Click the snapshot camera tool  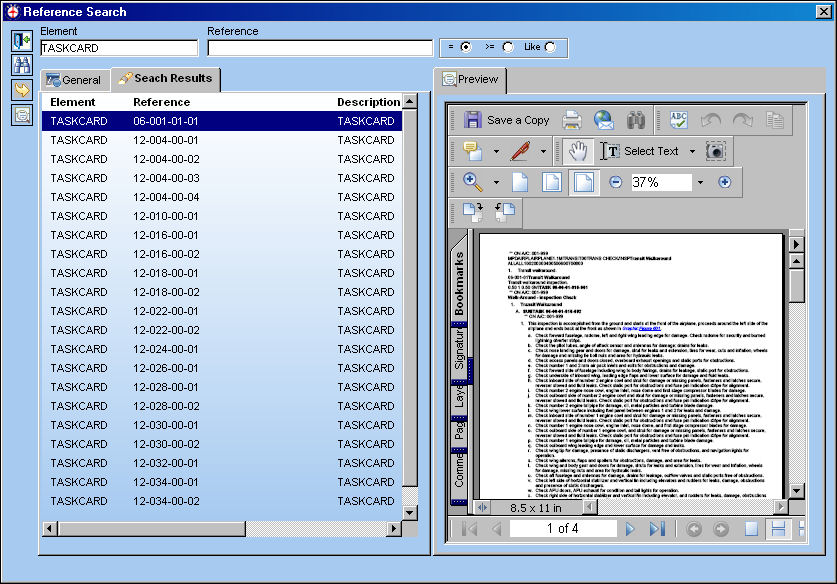(x=716, y=152)
